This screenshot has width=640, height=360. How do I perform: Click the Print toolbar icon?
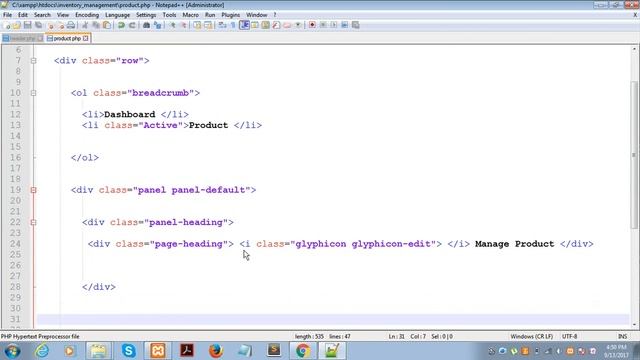point(71,25)
